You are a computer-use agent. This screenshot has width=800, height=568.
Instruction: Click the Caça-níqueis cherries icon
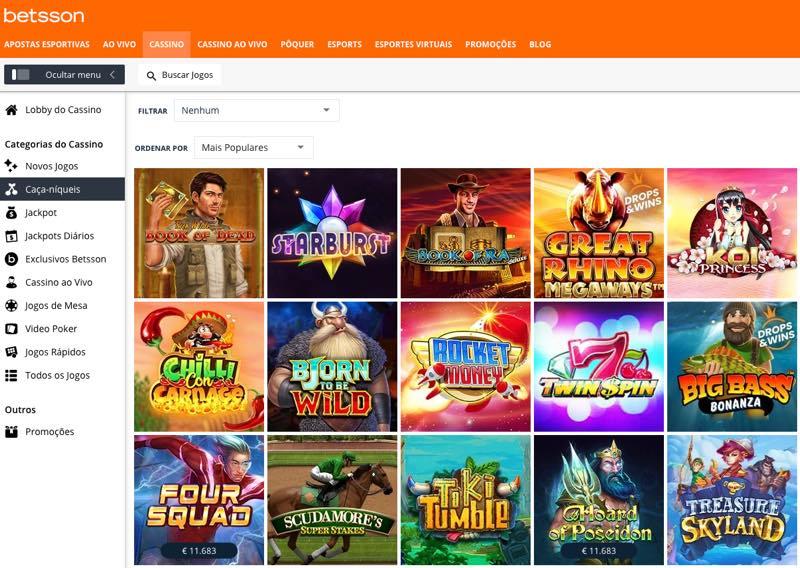click(11, 189)
